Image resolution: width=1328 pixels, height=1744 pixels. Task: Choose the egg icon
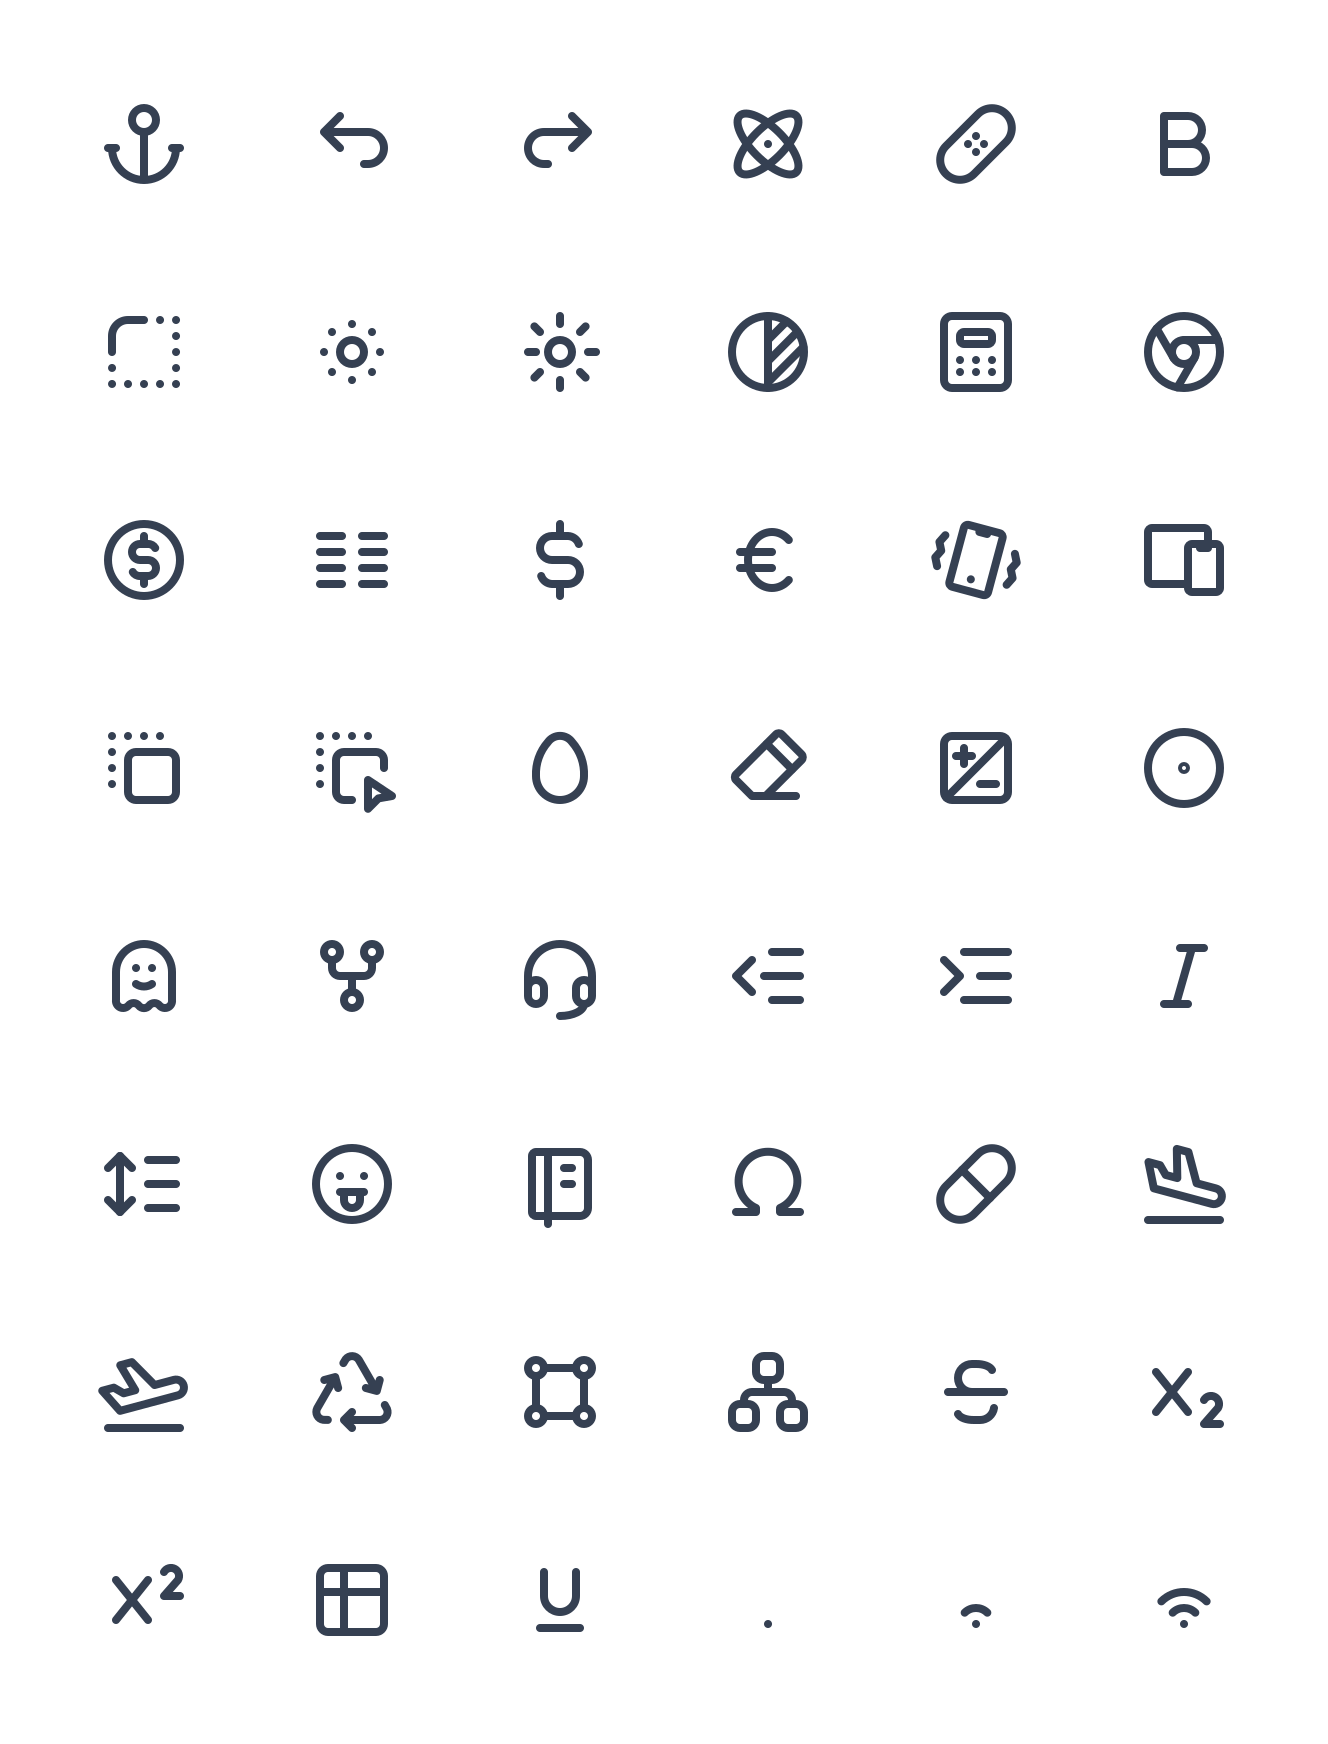[560, 768]
